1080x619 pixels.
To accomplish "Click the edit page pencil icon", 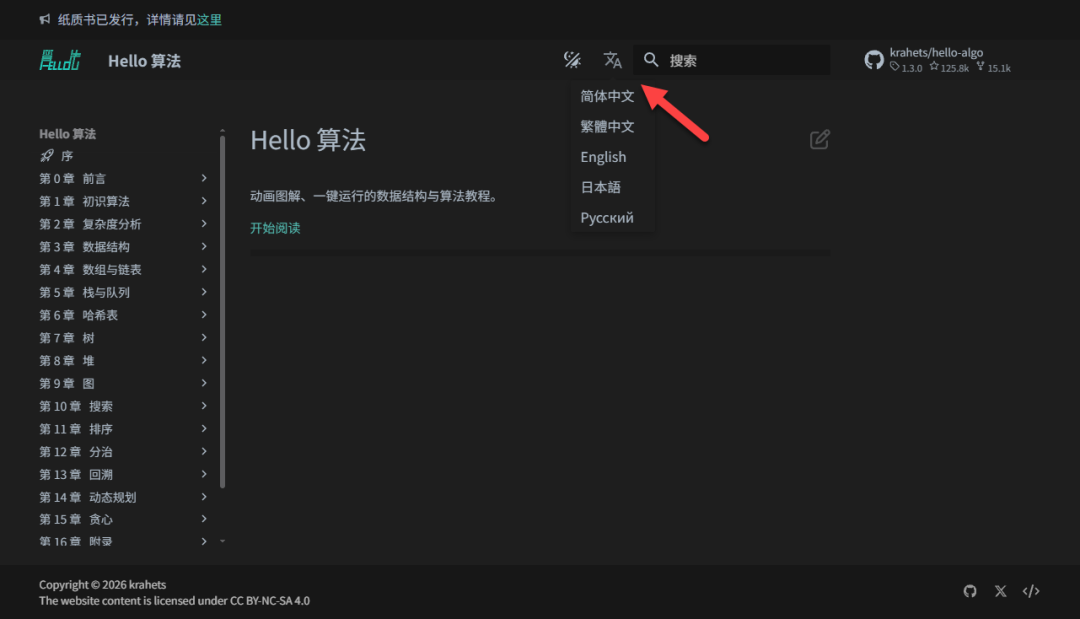I will 819,140.
